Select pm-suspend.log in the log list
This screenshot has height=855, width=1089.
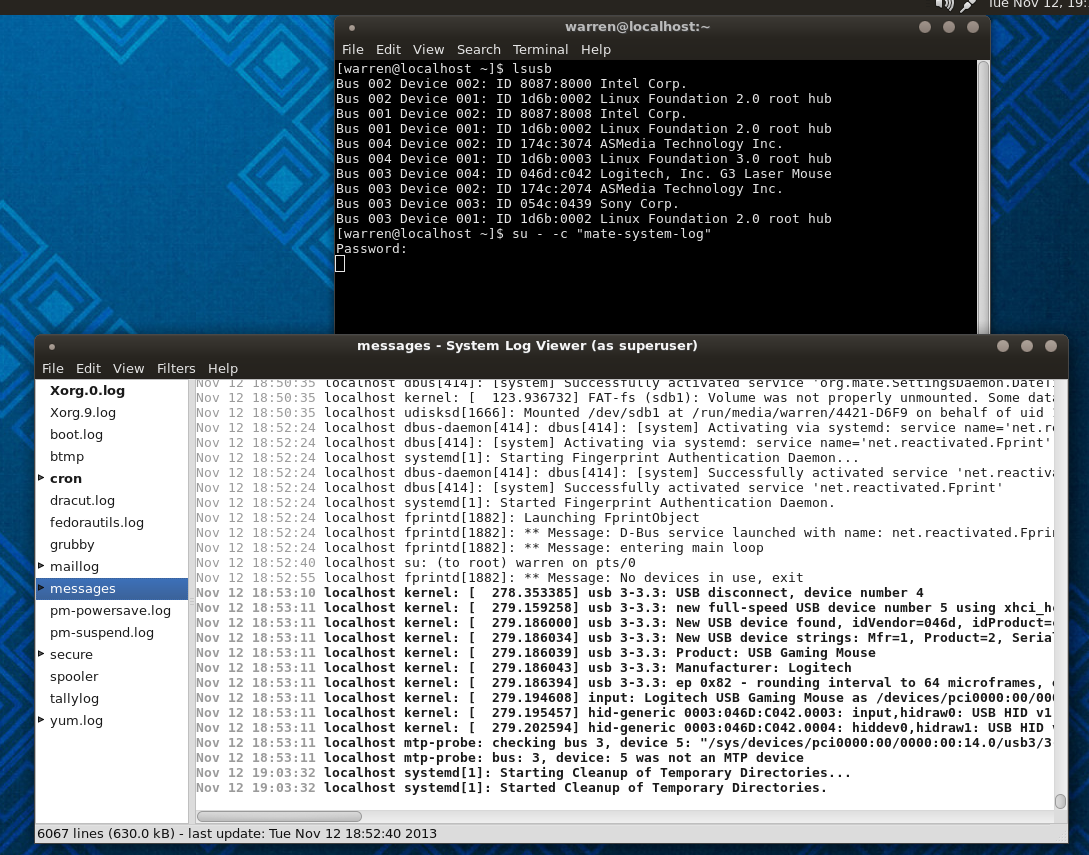[x=102, y=633]
